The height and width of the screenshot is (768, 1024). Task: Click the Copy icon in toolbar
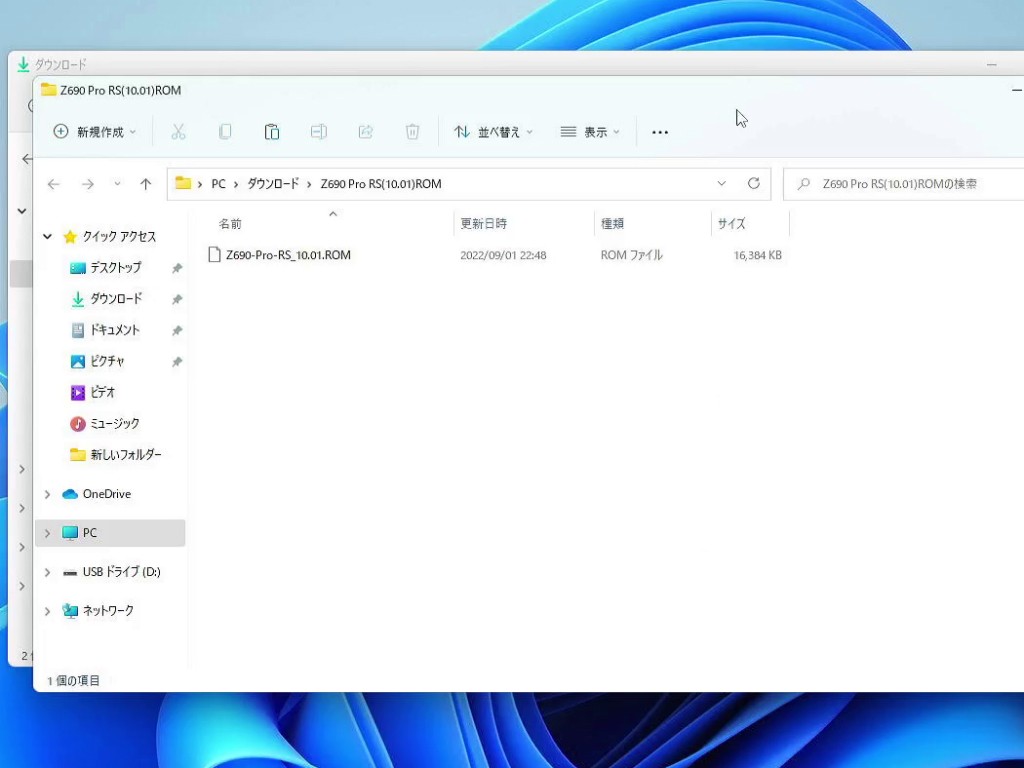pyautogui.click(x=225, y=132)
